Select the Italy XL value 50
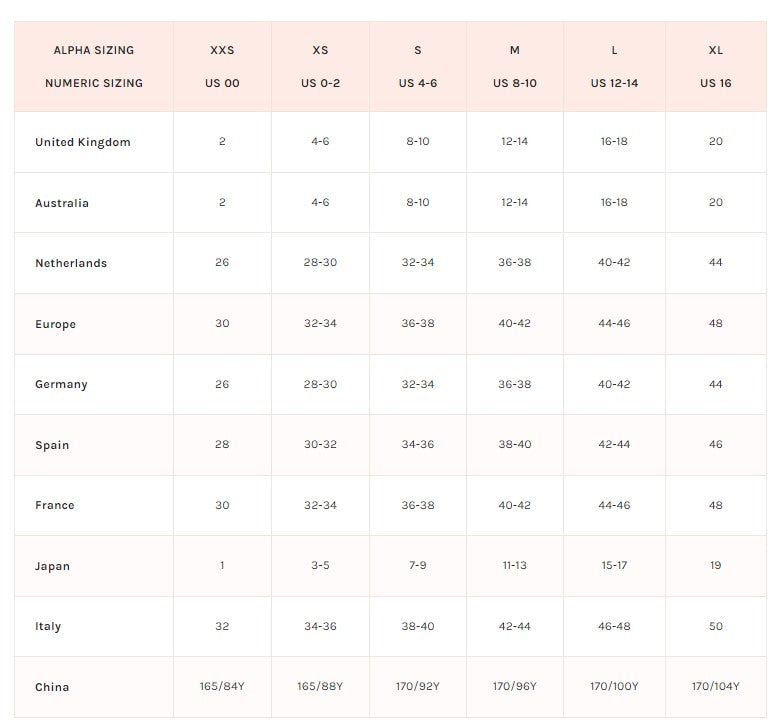This screenshot has width=779, height=727. 716,626
